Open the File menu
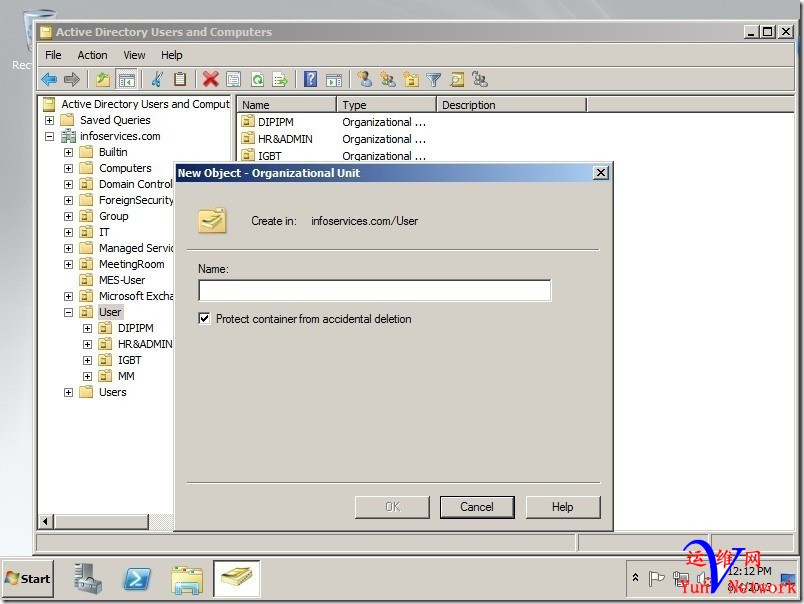 (x=53, y=55)
